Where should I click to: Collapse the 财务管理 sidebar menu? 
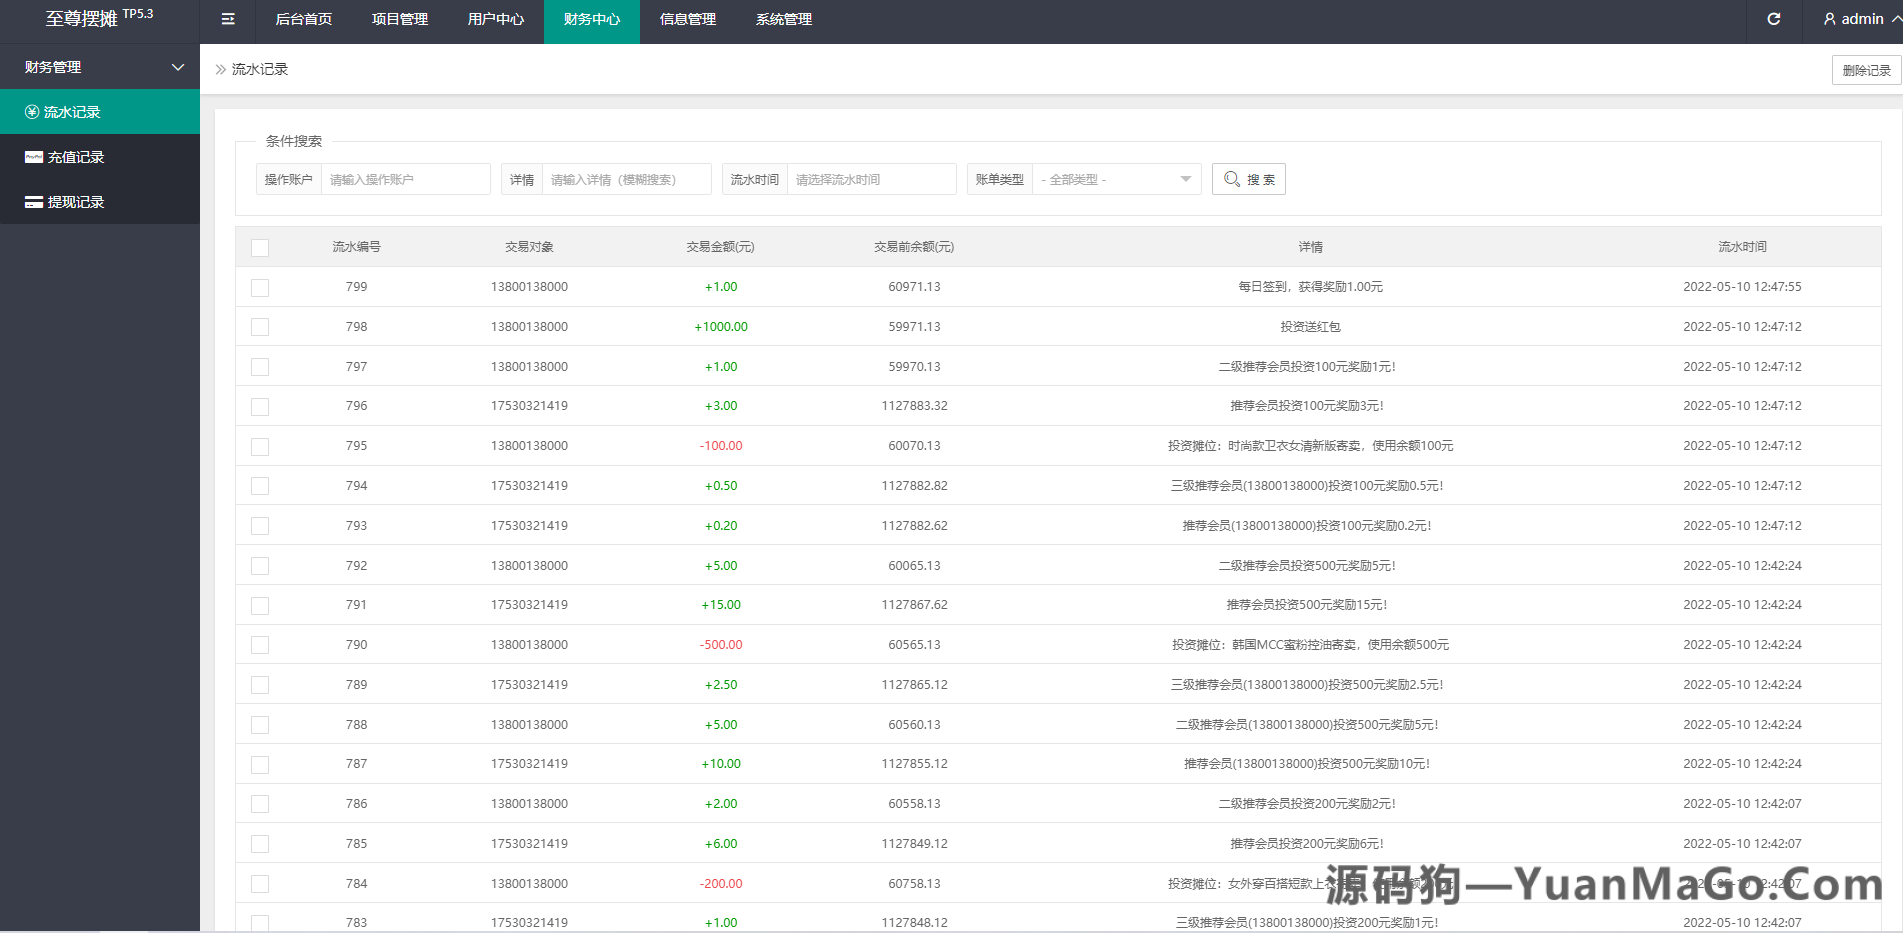point(178,67)
